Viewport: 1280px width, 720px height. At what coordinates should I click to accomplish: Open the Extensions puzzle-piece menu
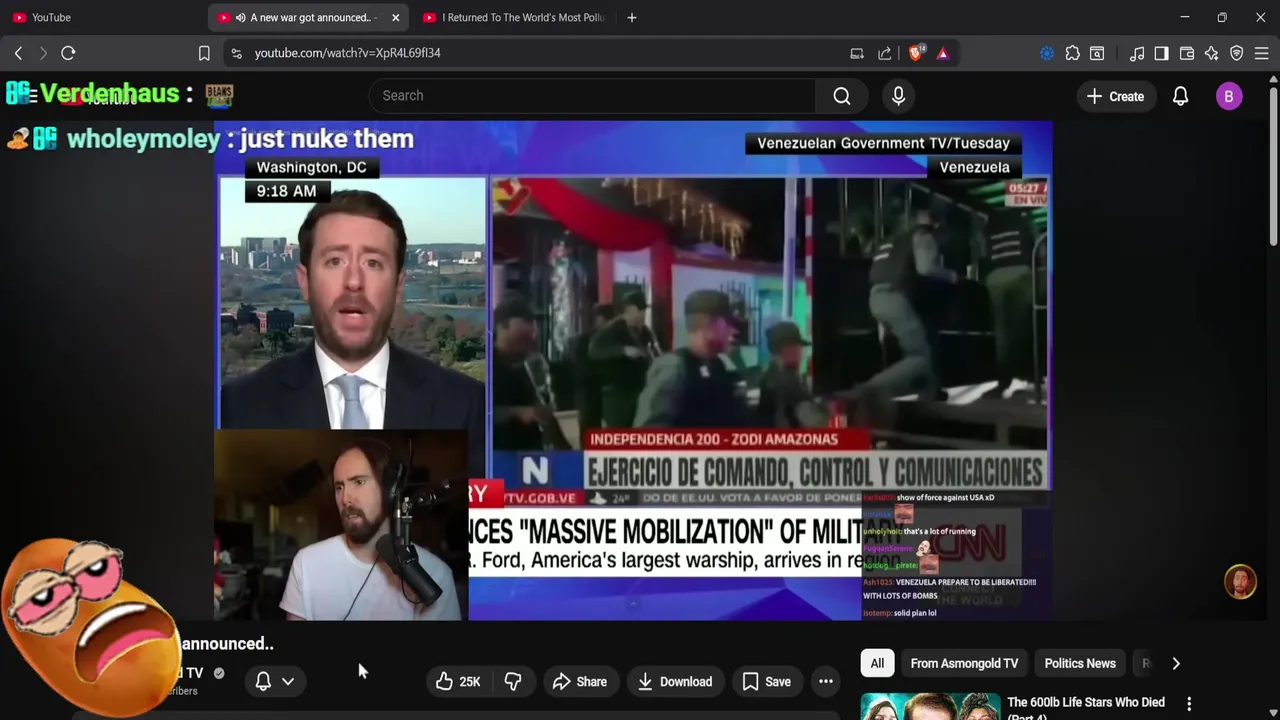click(1072, 53)
